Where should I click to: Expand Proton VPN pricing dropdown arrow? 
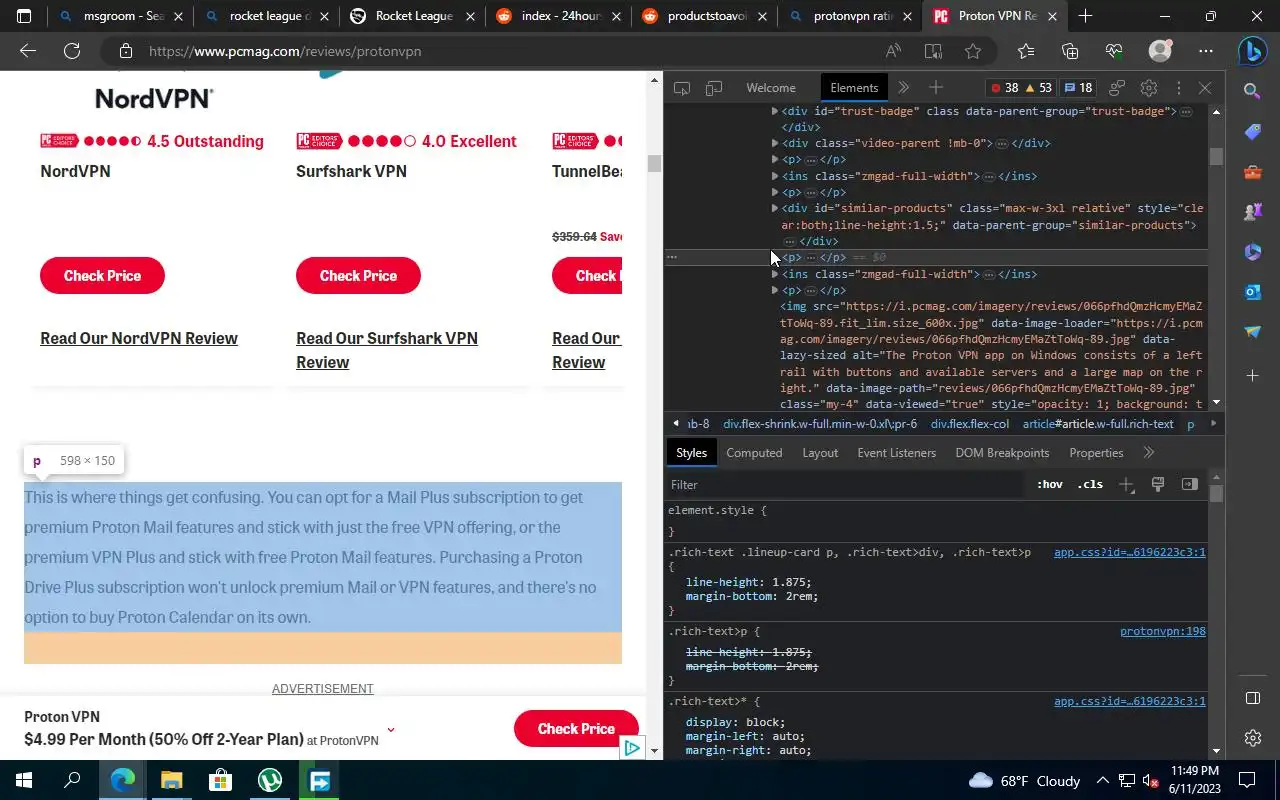[390, 729]
